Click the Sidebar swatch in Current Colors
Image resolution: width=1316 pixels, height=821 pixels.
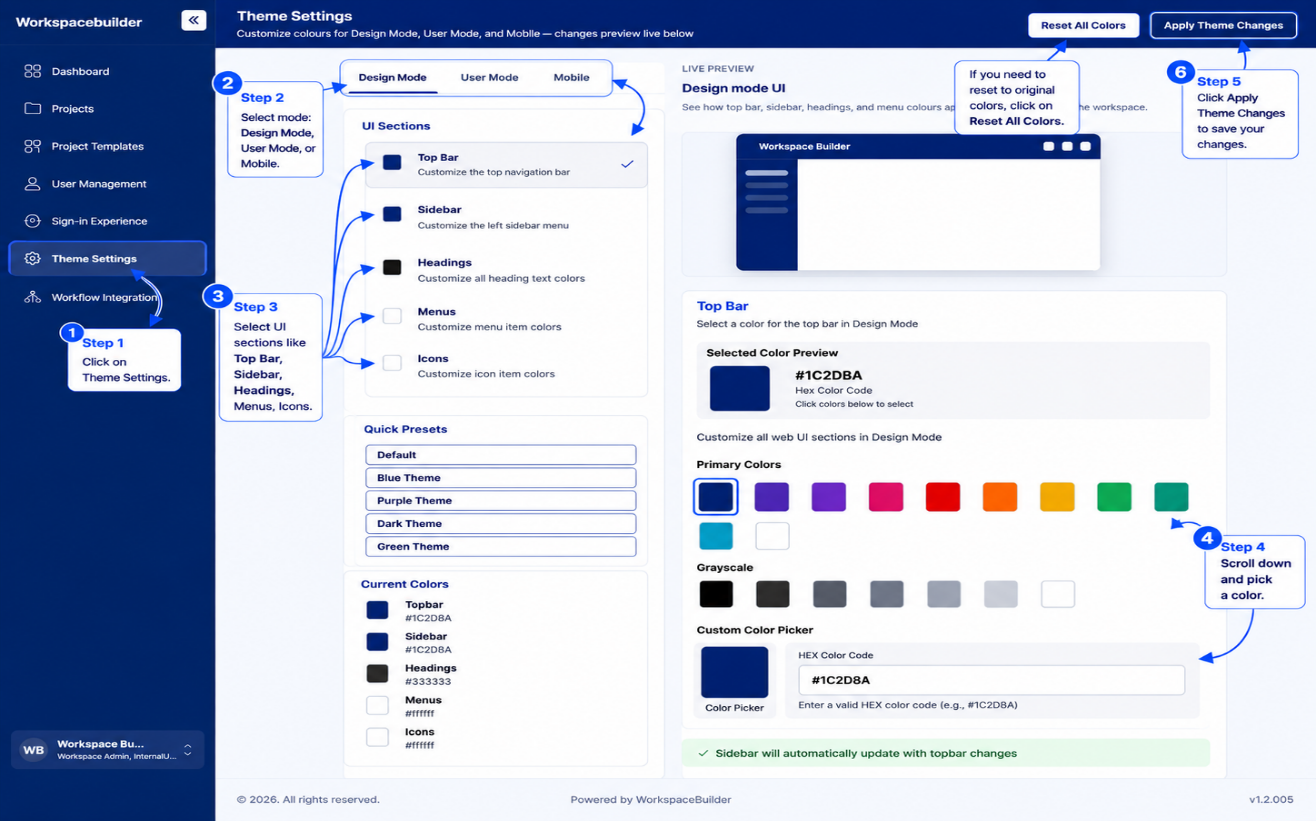377,642
